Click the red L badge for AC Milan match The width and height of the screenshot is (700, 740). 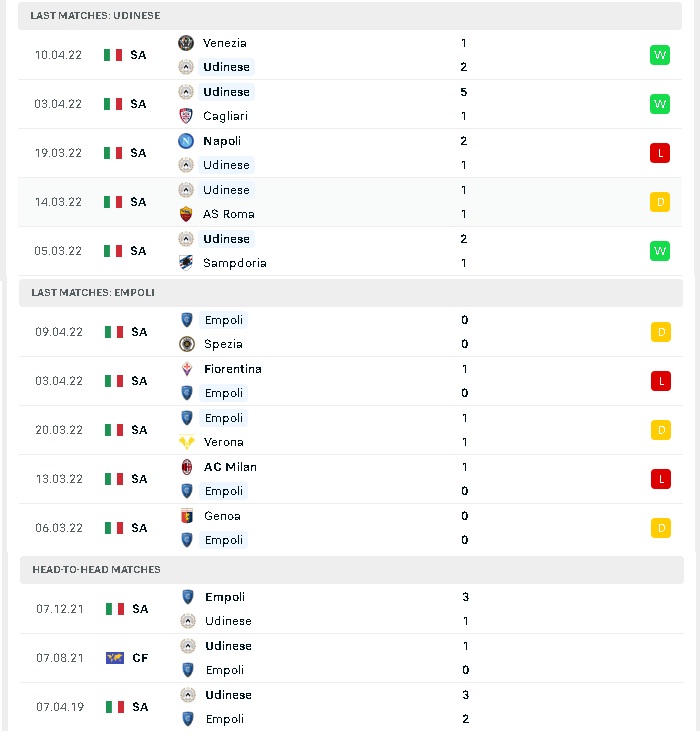[661, 479]
